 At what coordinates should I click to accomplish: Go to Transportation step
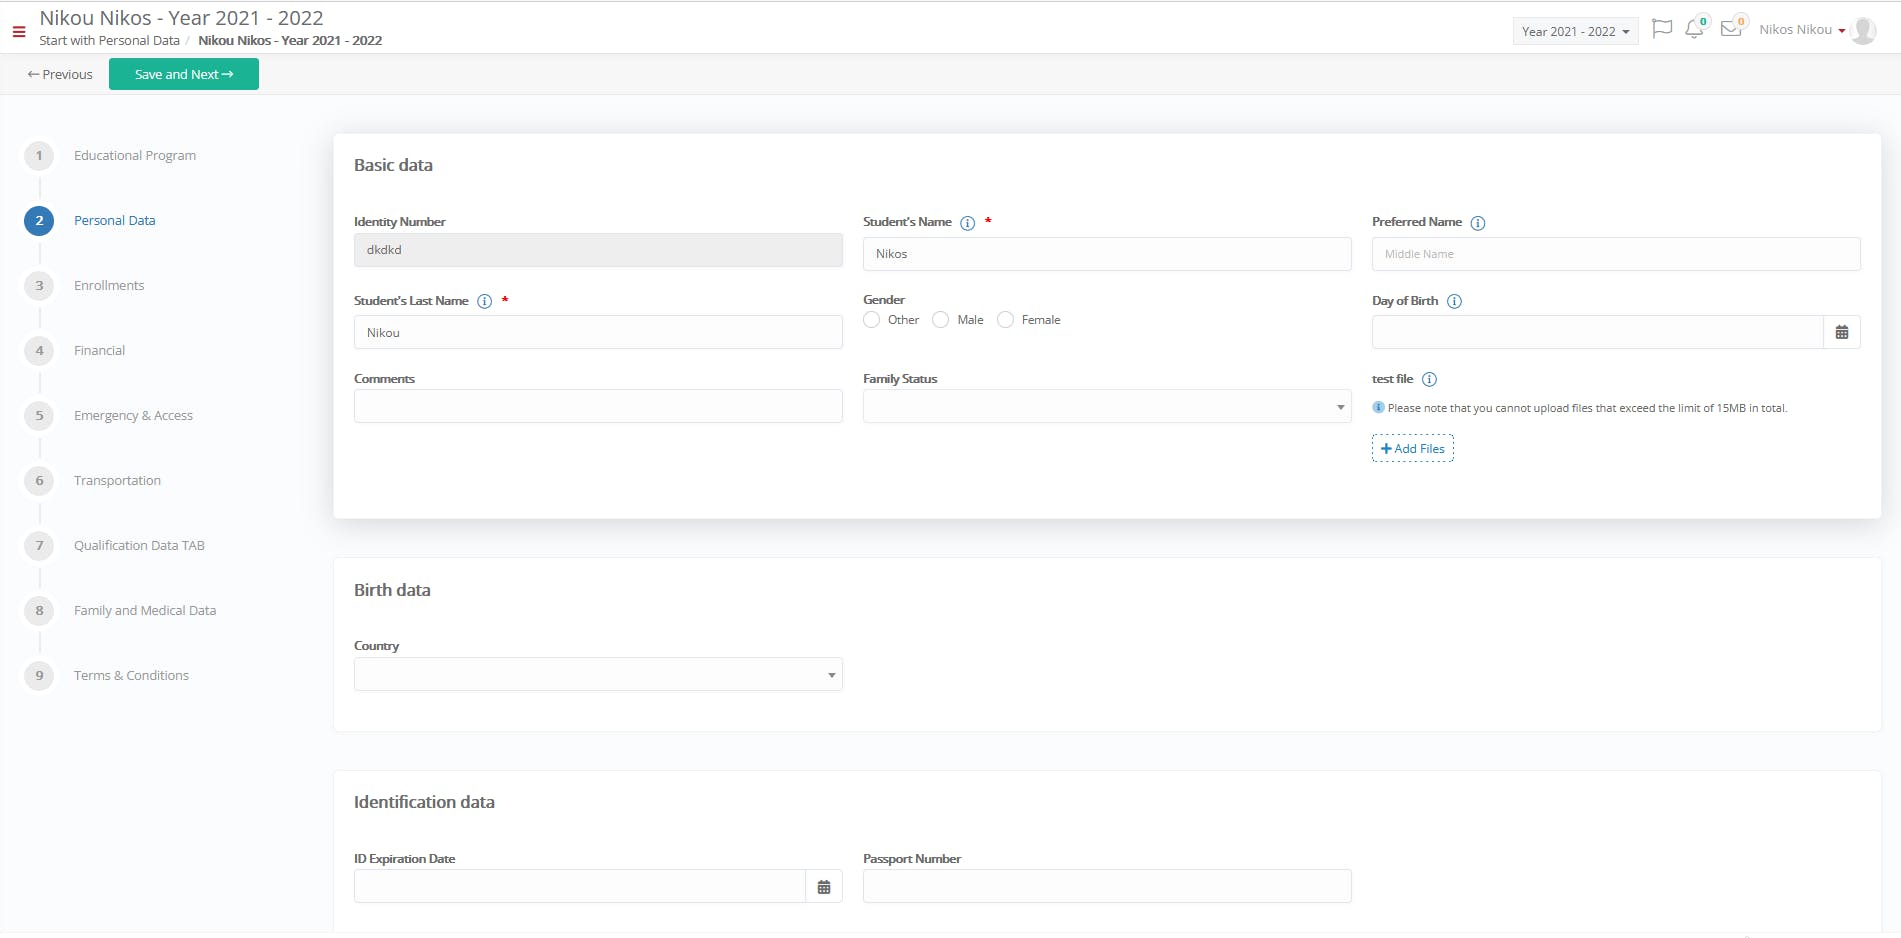pos(117,480)
